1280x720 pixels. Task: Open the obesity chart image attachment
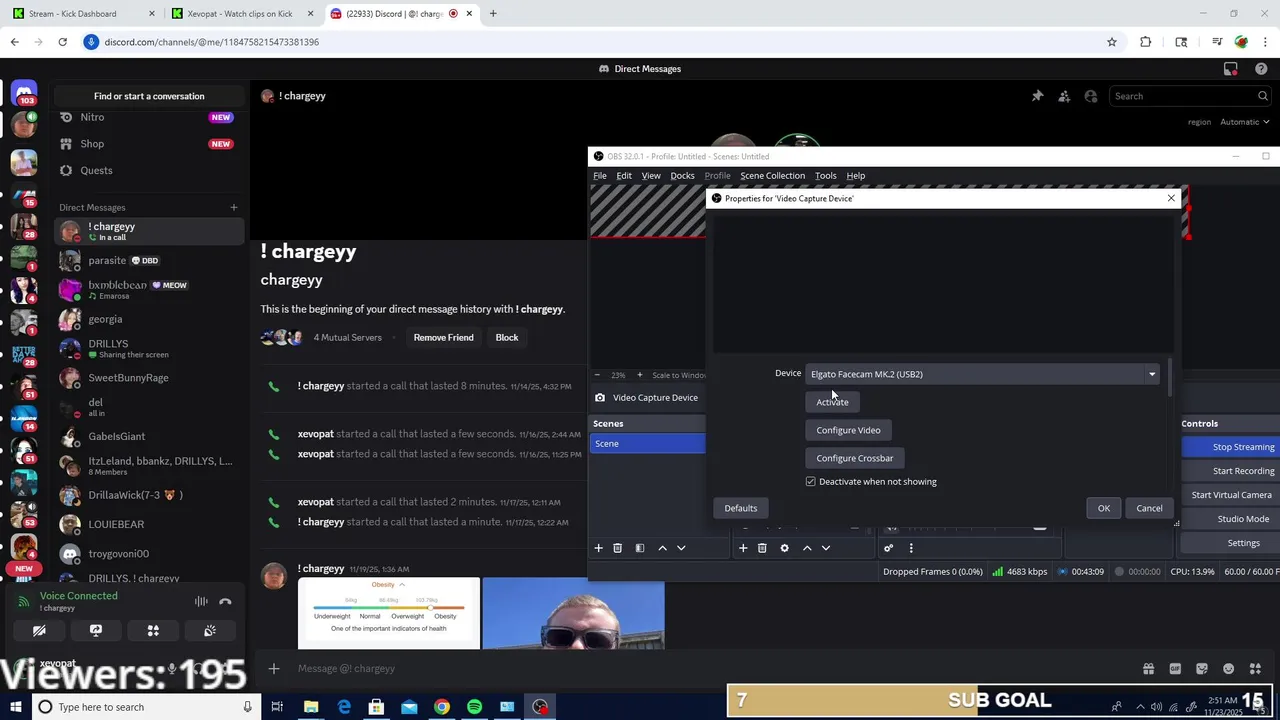pyautogui.click(x=389, y=613)
